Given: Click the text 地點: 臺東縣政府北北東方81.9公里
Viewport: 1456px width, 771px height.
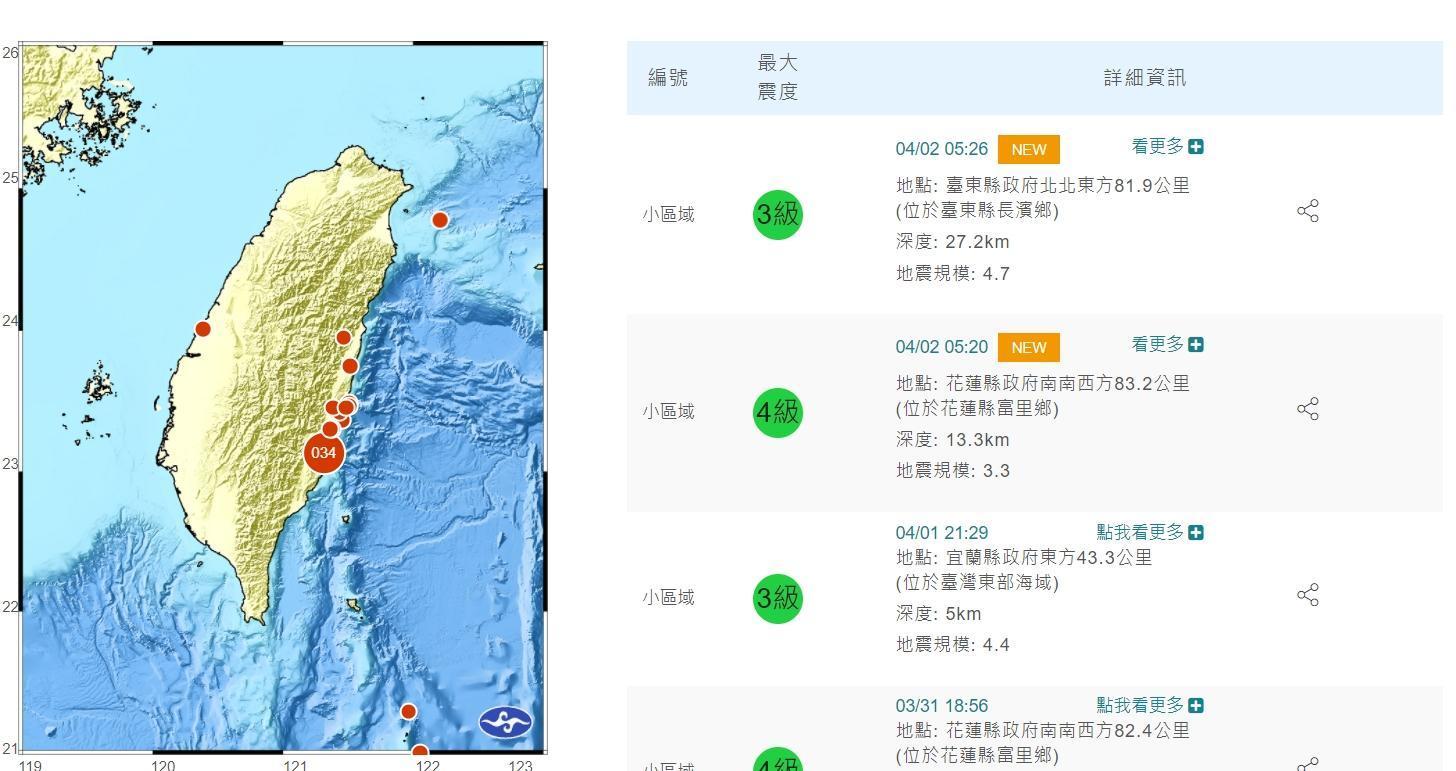Looking at the screenshot, I should pyautogui.click(x=1043, y=185).
